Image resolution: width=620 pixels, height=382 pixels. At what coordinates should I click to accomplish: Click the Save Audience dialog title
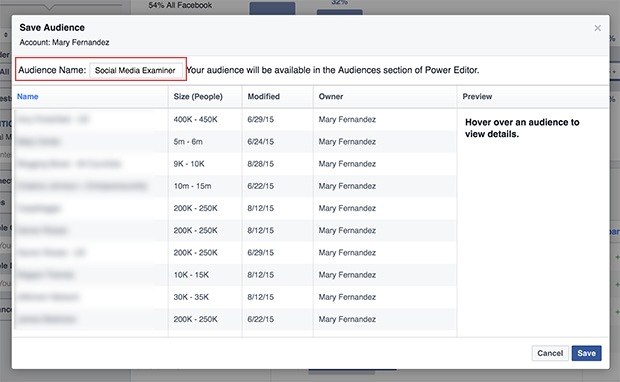click(52, 27)
